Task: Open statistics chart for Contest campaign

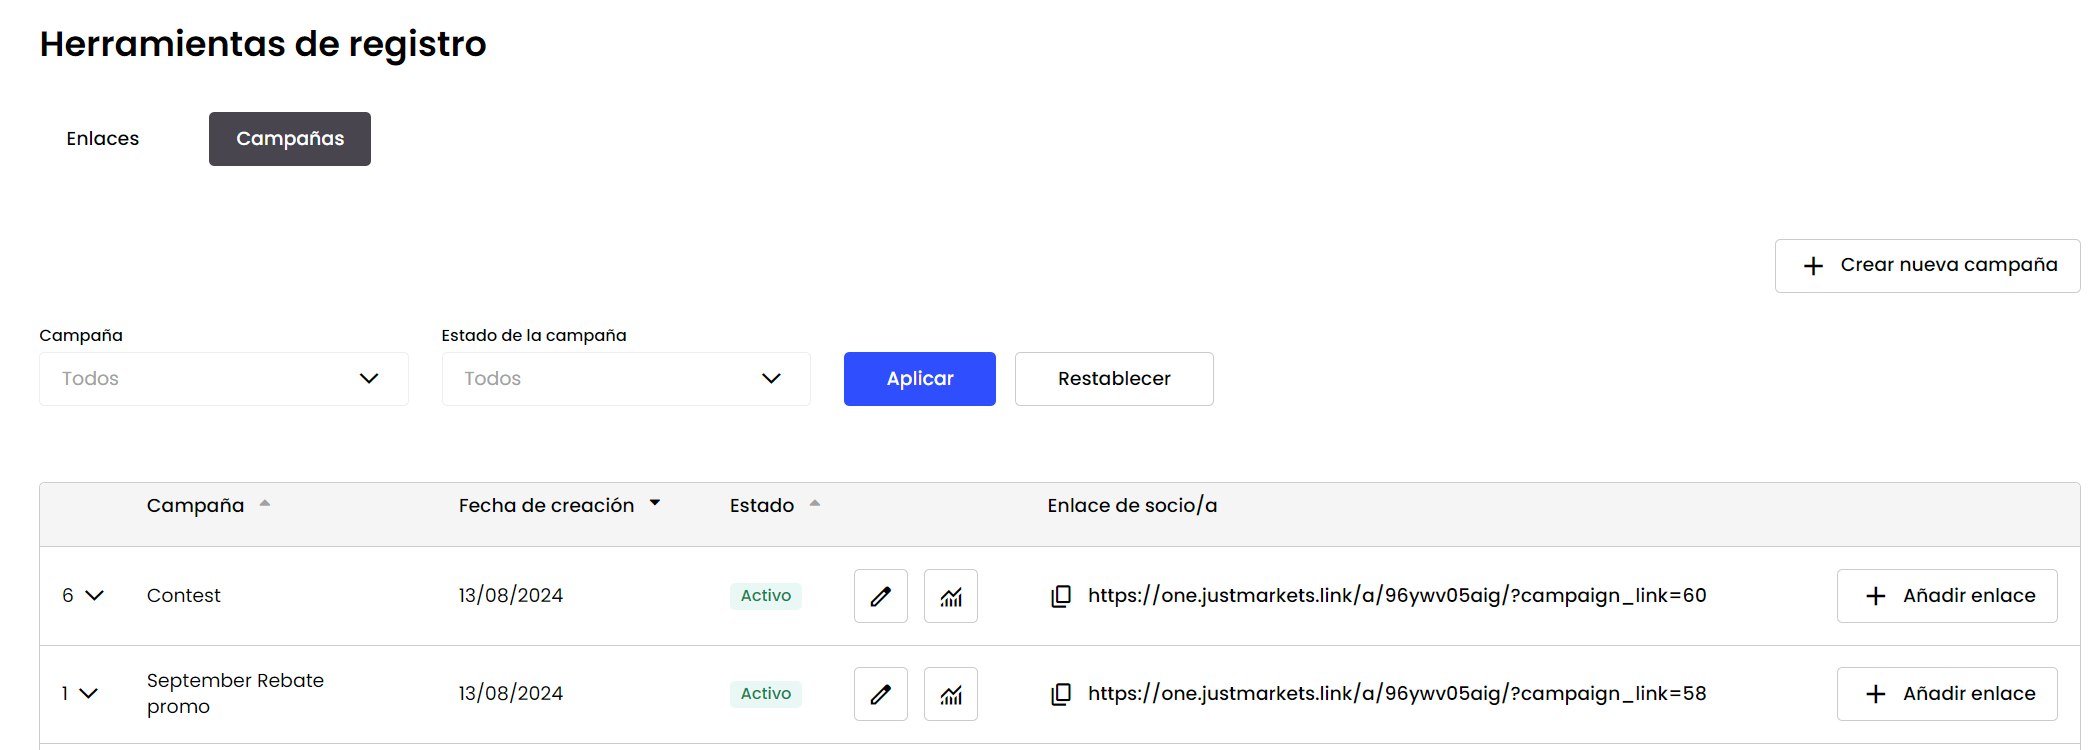Action: tap(950, 596)
